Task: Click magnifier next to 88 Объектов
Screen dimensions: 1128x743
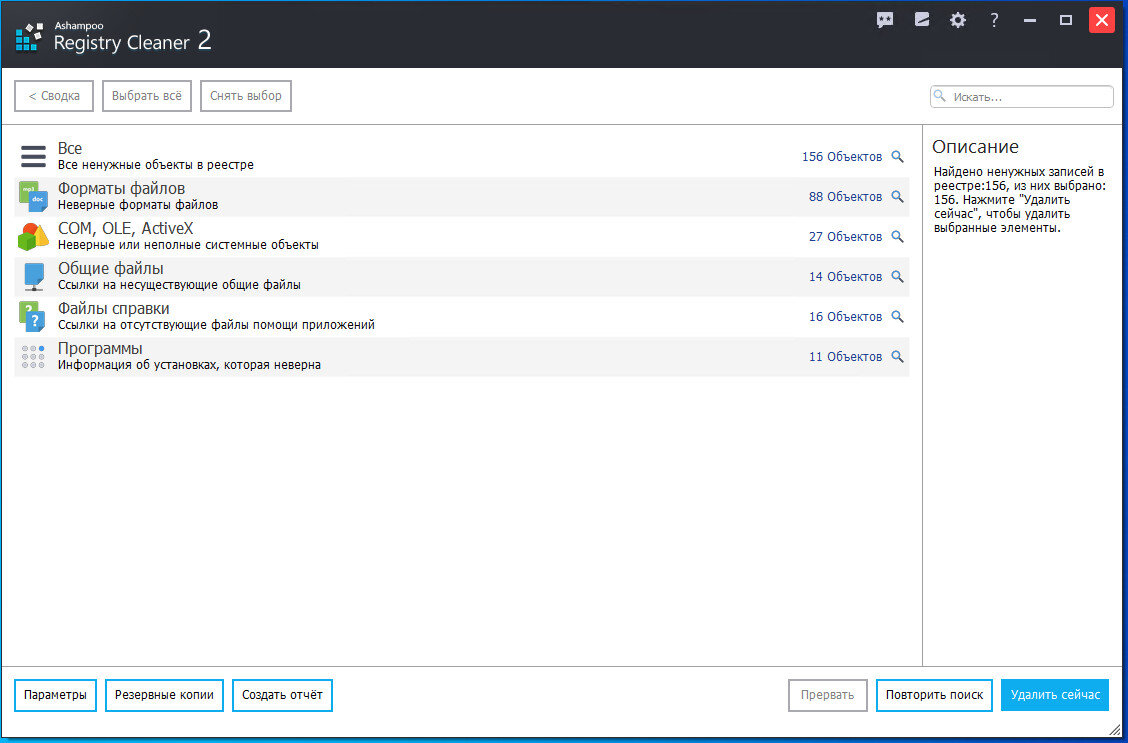Action: coord(897,196)
